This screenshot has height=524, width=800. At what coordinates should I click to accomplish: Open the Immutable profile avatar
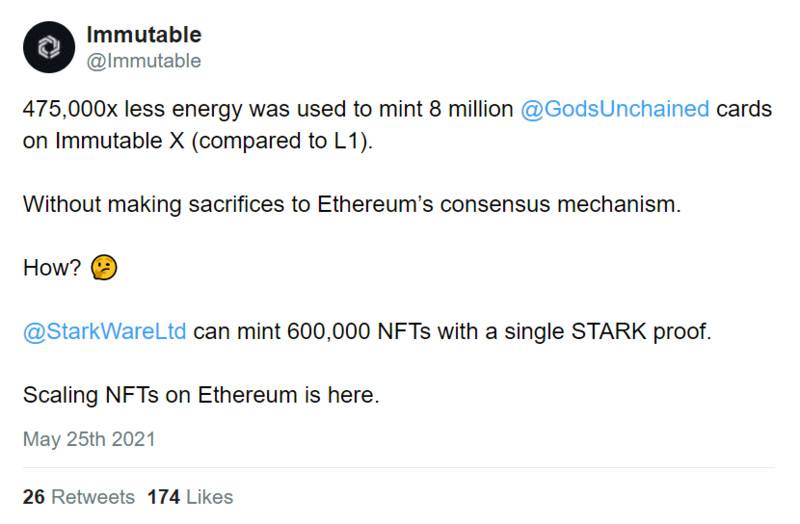pyautogui.click(x=49, y=47)
